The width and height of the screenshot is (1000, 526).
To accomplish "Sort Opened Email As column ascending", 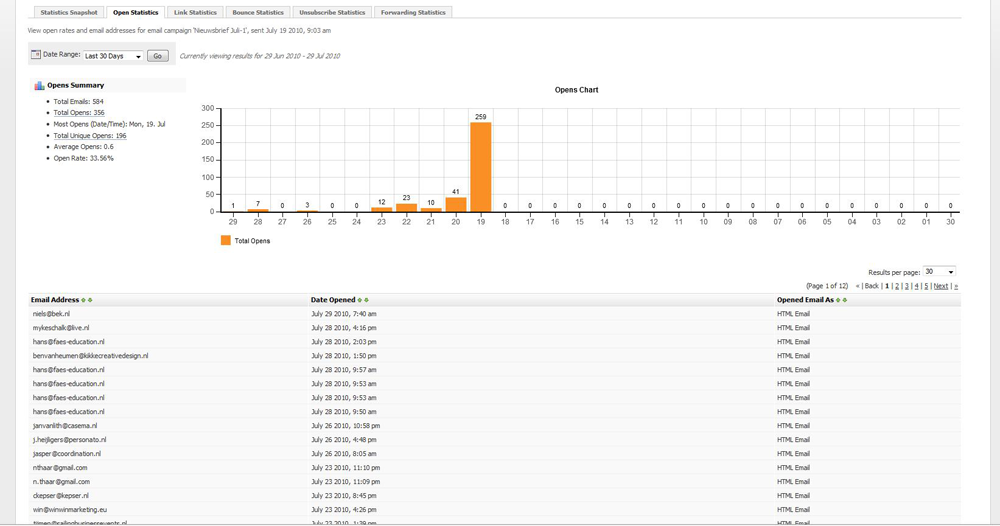I will pyautogui.click(x=838, y=300).
